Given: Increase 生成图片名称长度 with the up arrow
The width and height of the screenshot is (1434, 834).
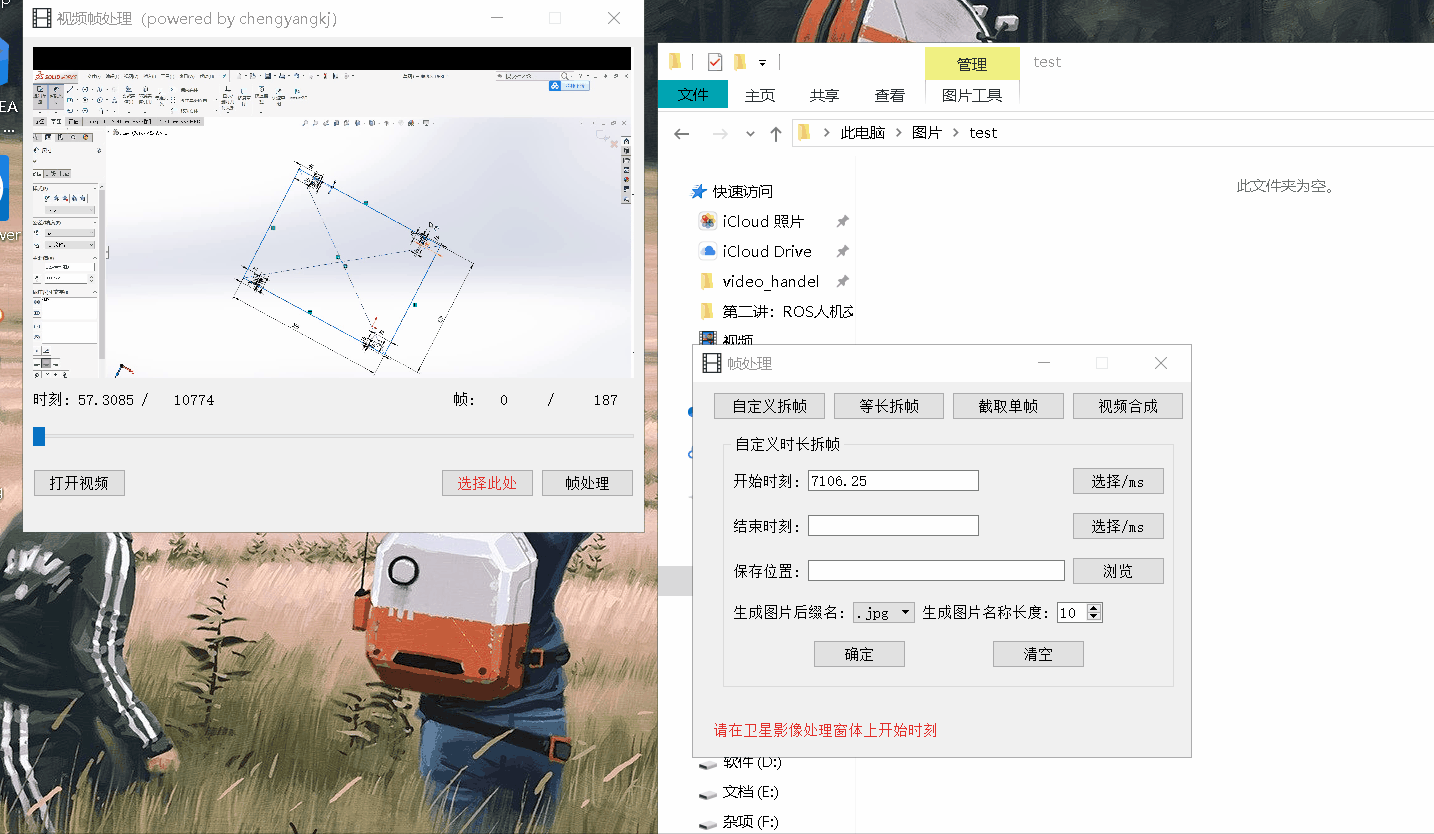Looking at the screenshot, I should coord(1094,608).
